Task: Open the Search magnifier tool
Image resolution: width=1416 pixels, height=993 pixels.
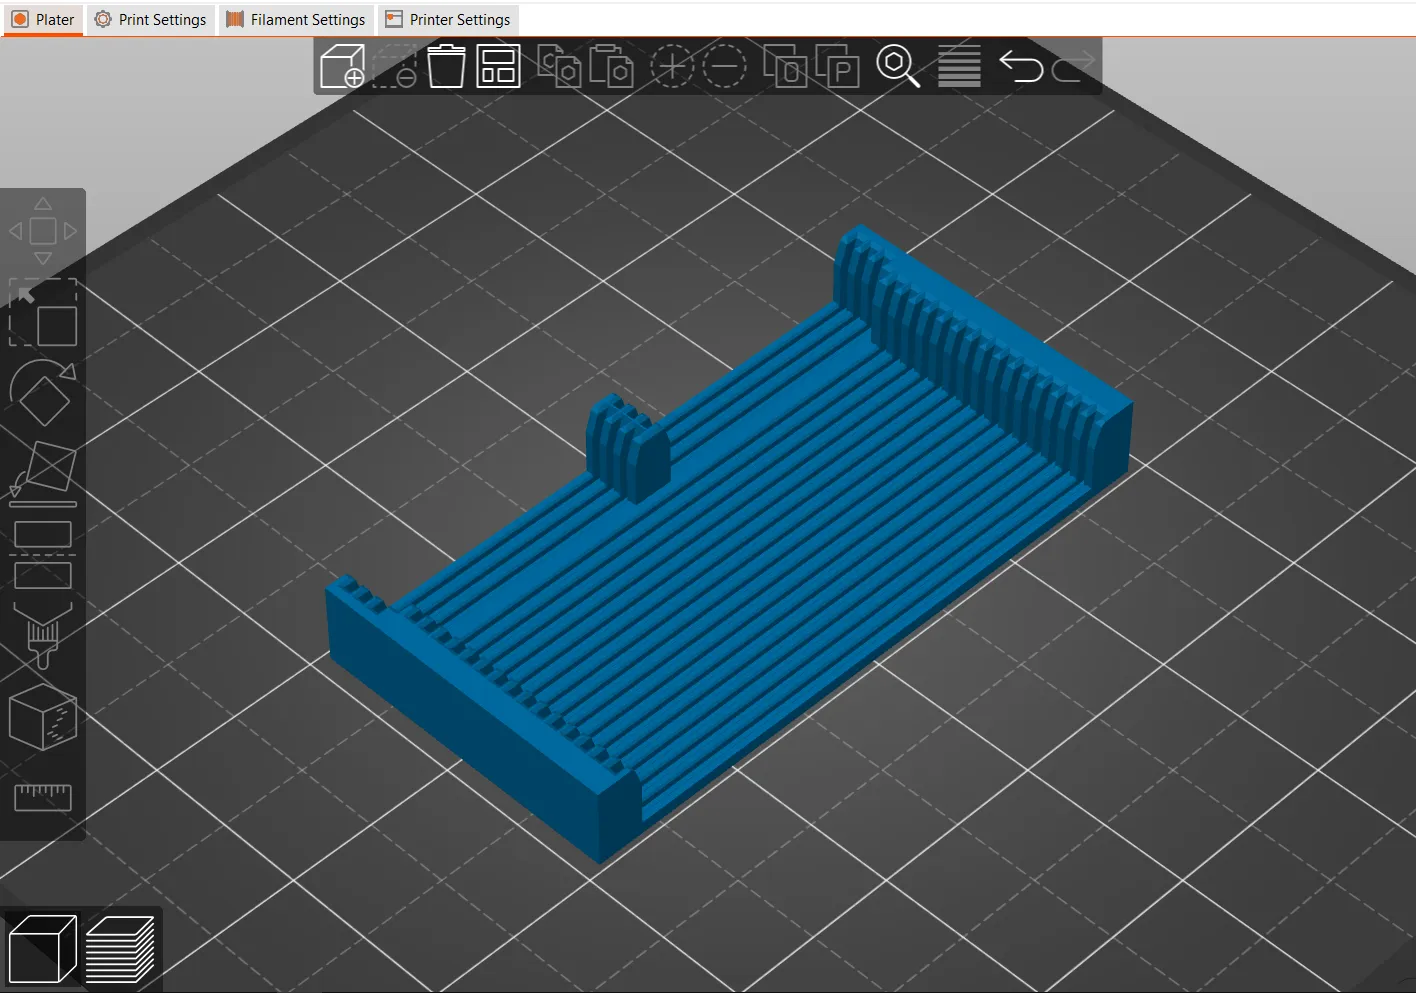Action: click(x=897, y=67)
